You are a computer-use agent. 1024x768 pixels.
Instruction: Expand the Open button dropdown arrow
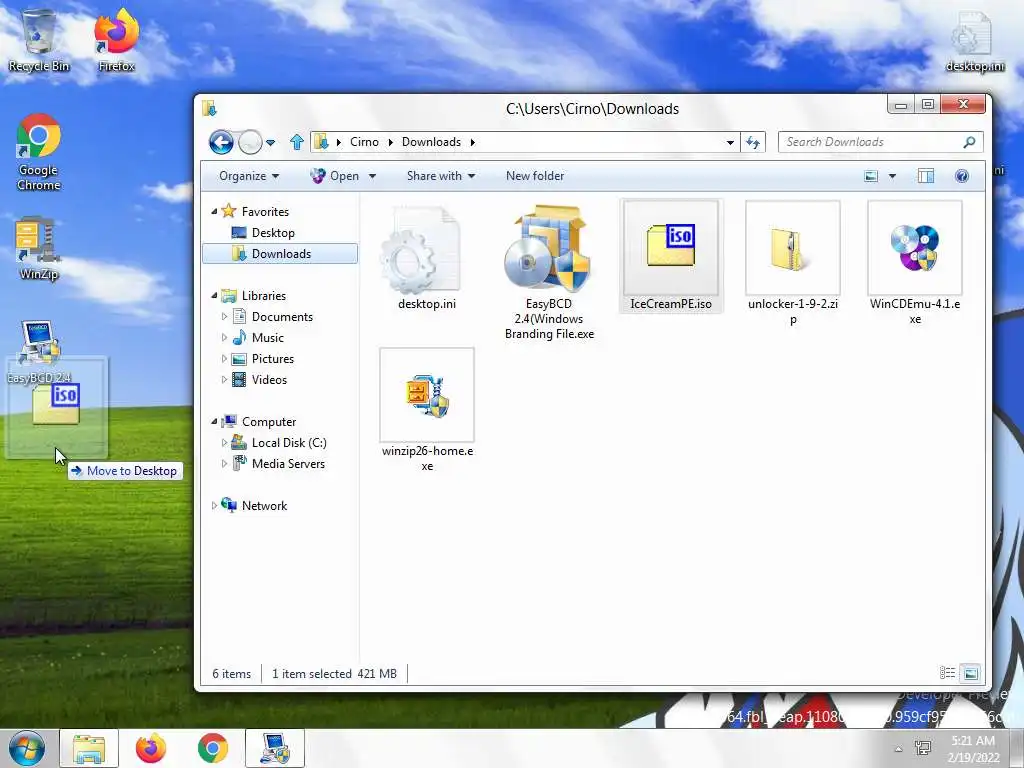pyautogui.click(x=372, y=176)
